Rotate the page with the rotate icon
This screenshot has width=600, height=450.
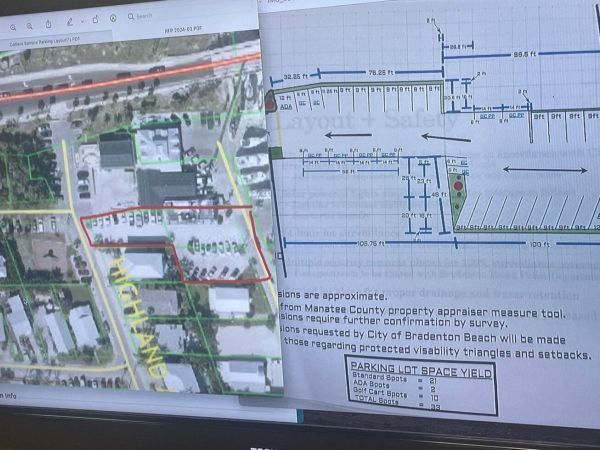96,19
